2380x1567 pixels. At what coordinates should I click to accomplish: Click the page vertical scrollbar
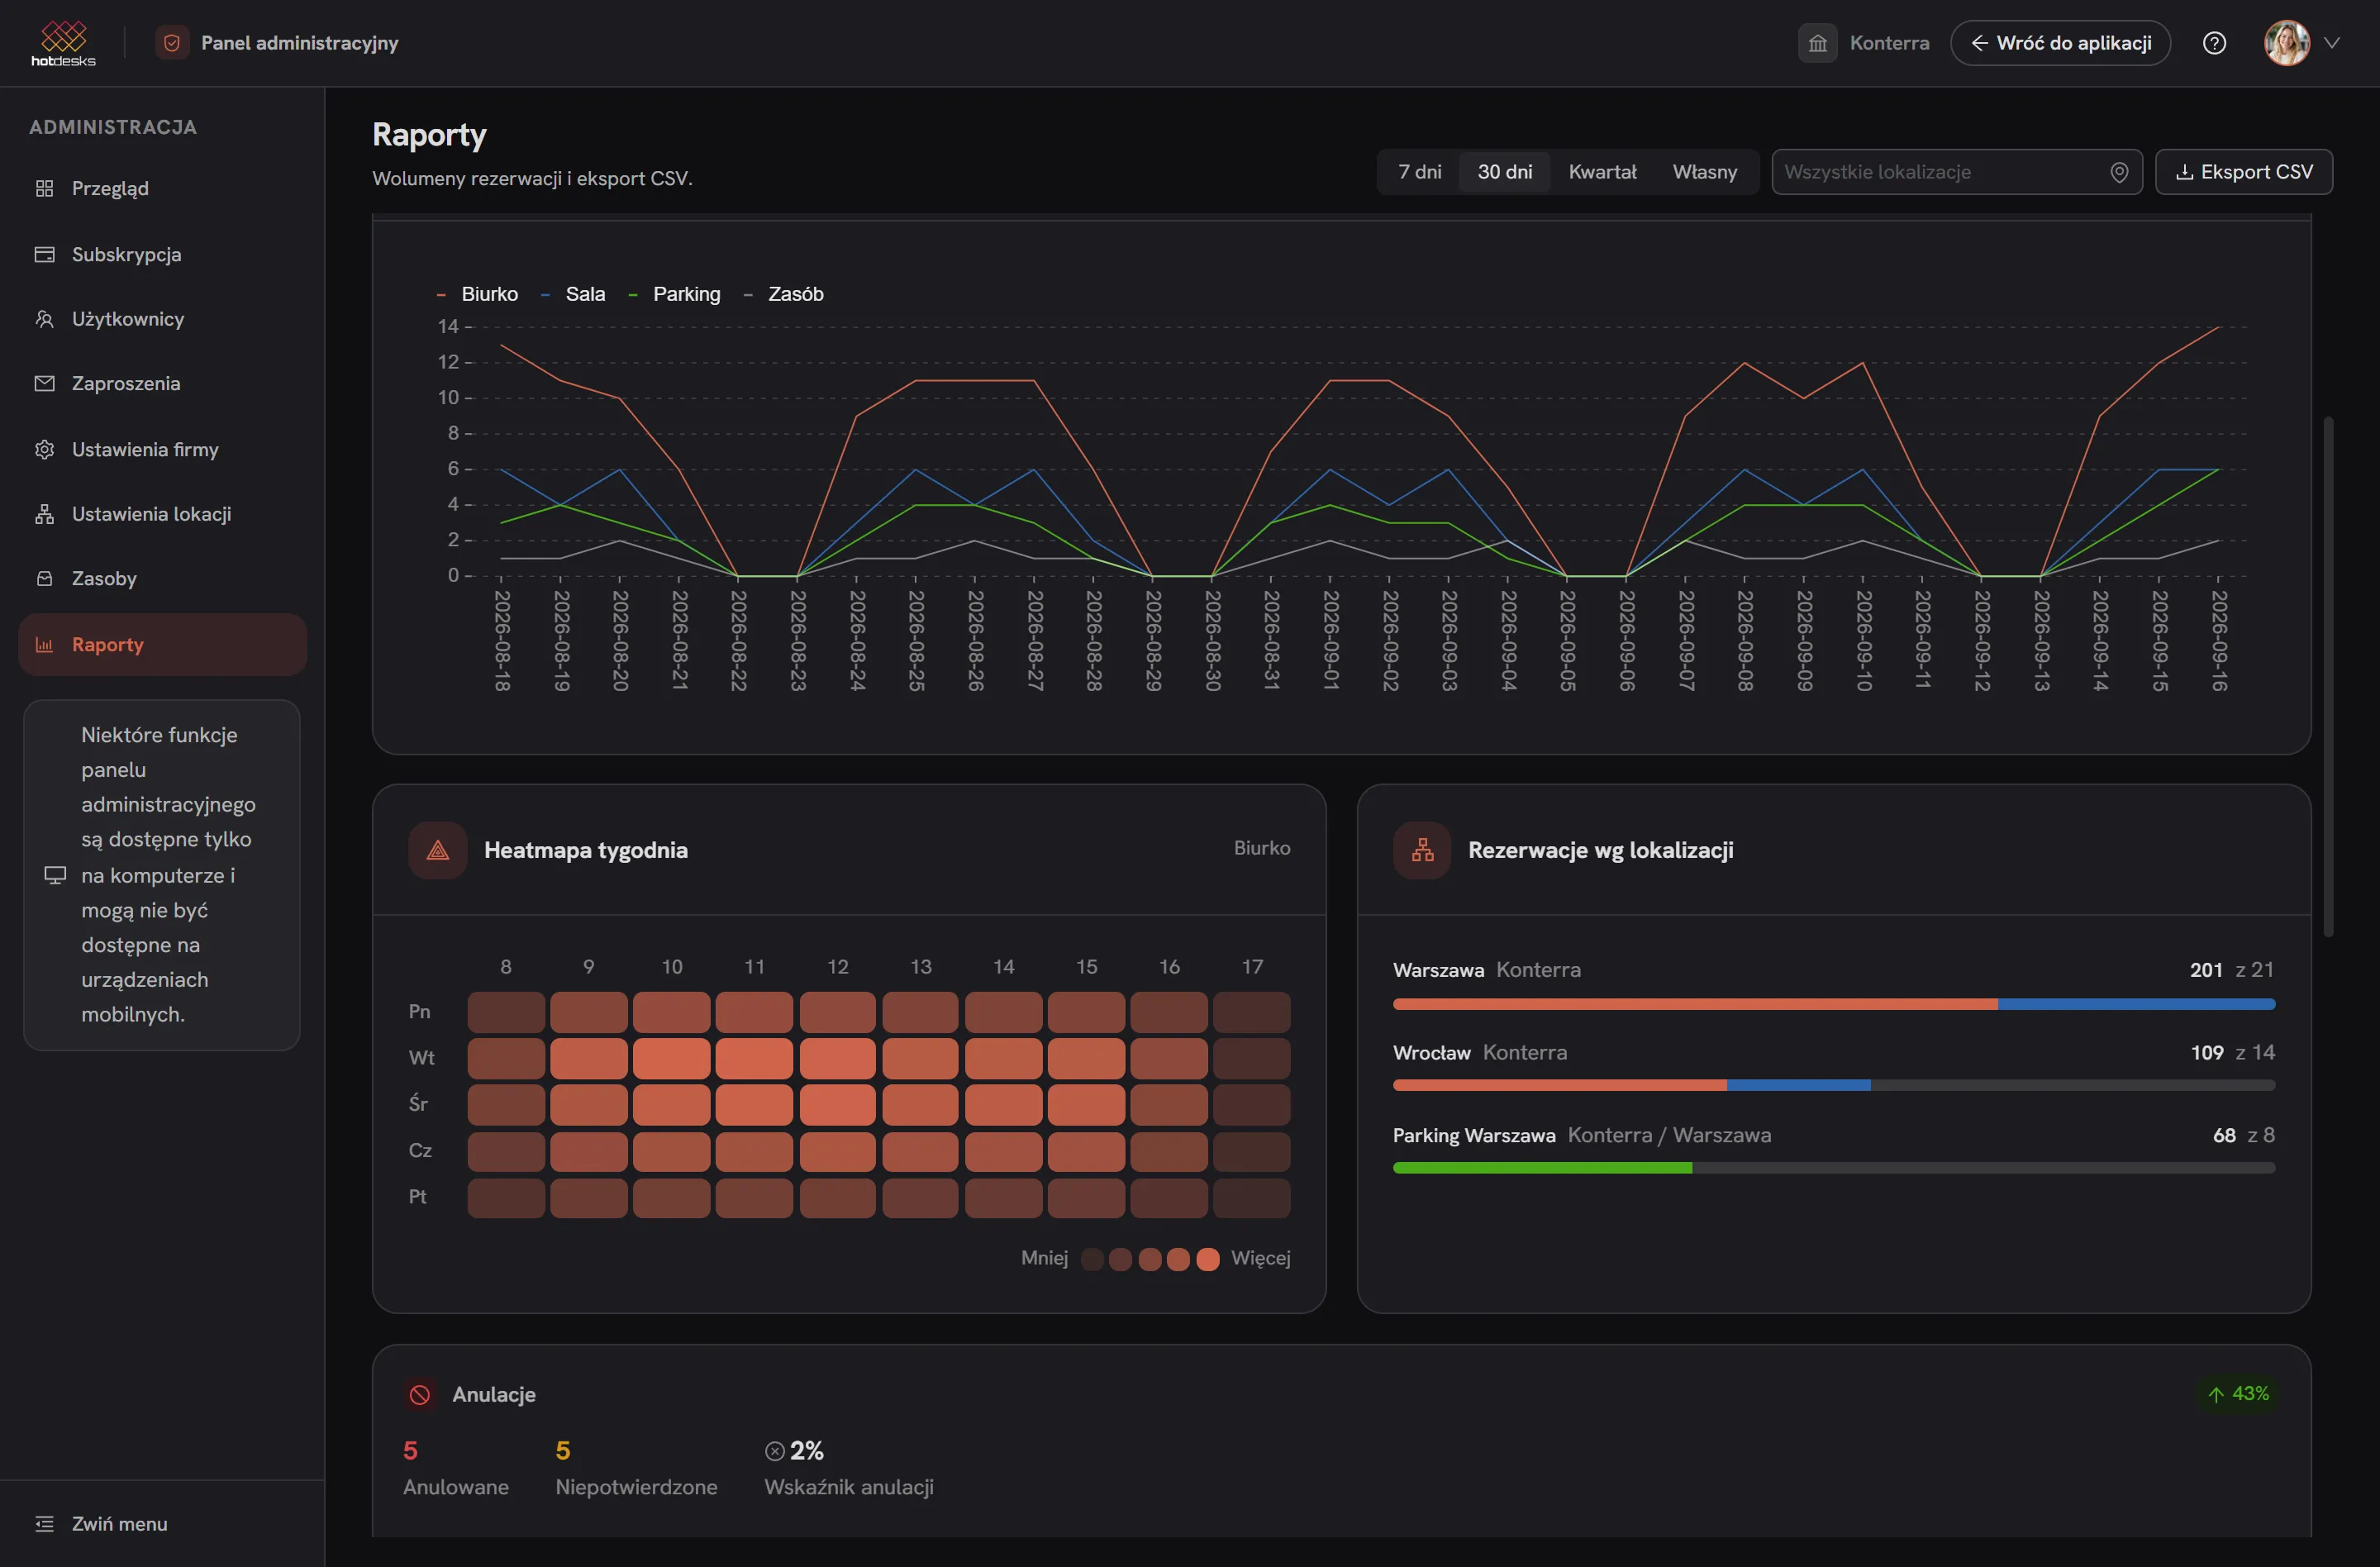(x=2328, y=676)
